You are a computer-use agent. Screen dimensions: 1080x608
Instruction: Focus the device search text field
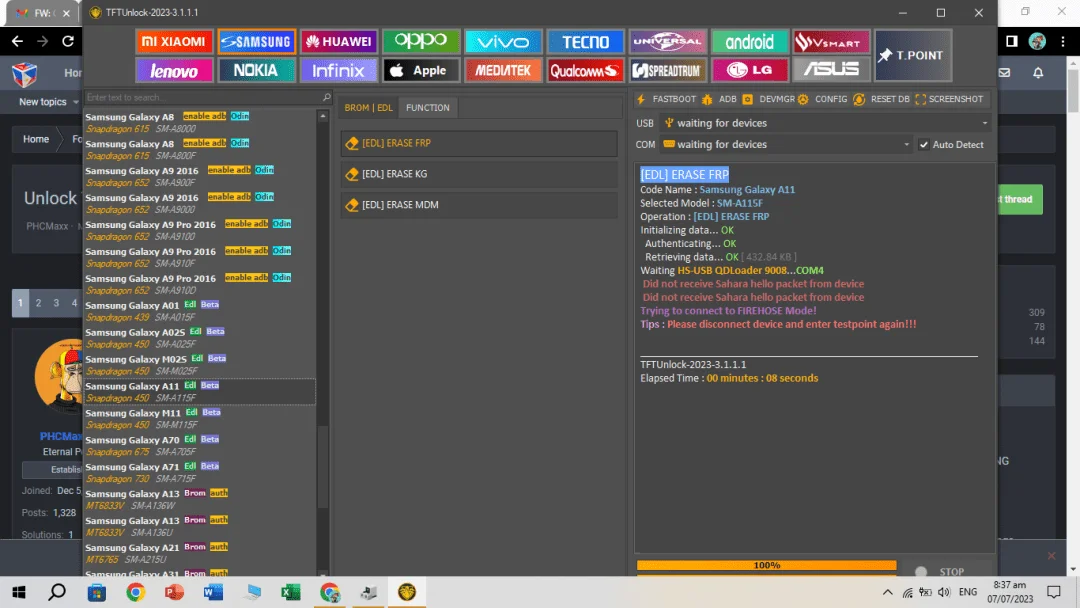click(x=202, y=98)
